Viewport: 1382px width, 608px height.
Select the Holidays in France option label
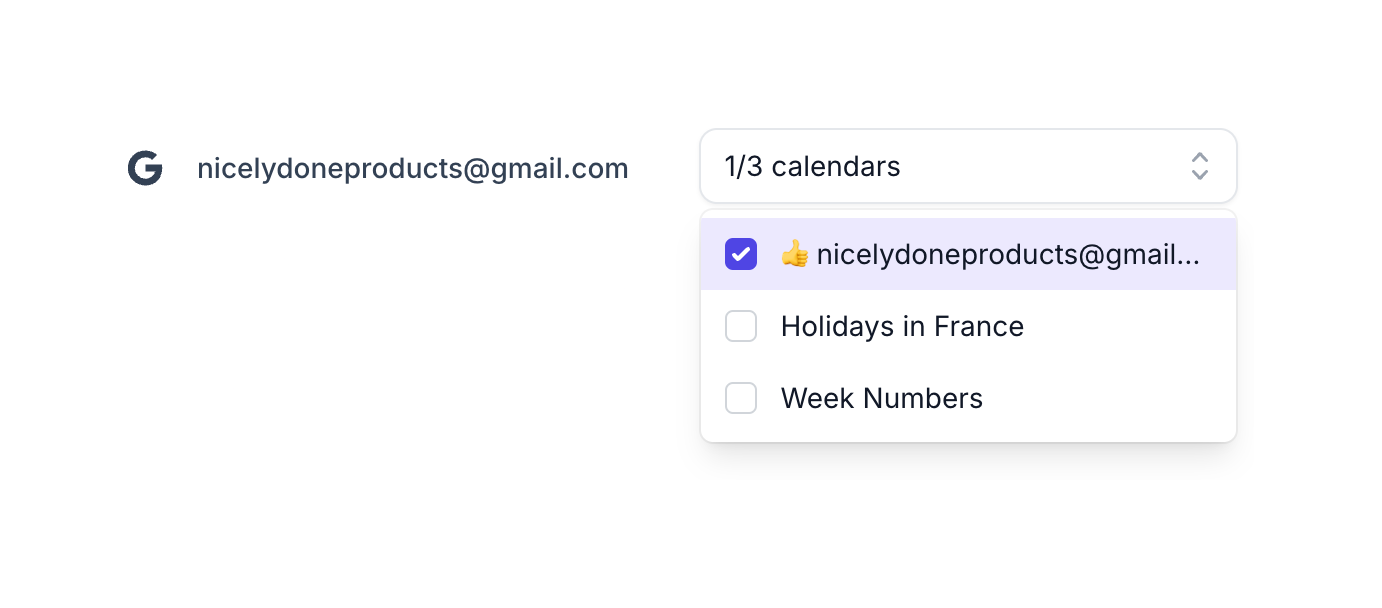(x=902, y=326)
